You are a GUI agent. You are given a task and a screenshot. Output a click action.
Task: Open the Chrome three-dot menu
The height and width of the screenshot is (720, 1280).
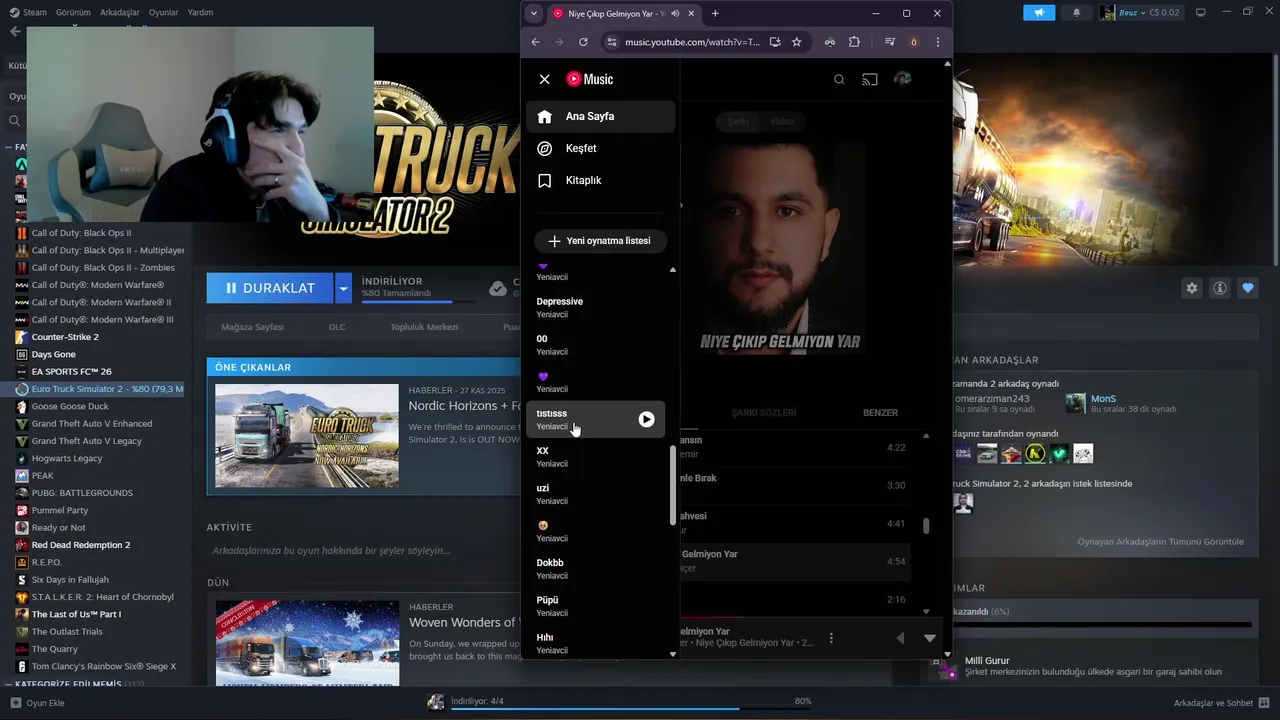coord(937,42)
